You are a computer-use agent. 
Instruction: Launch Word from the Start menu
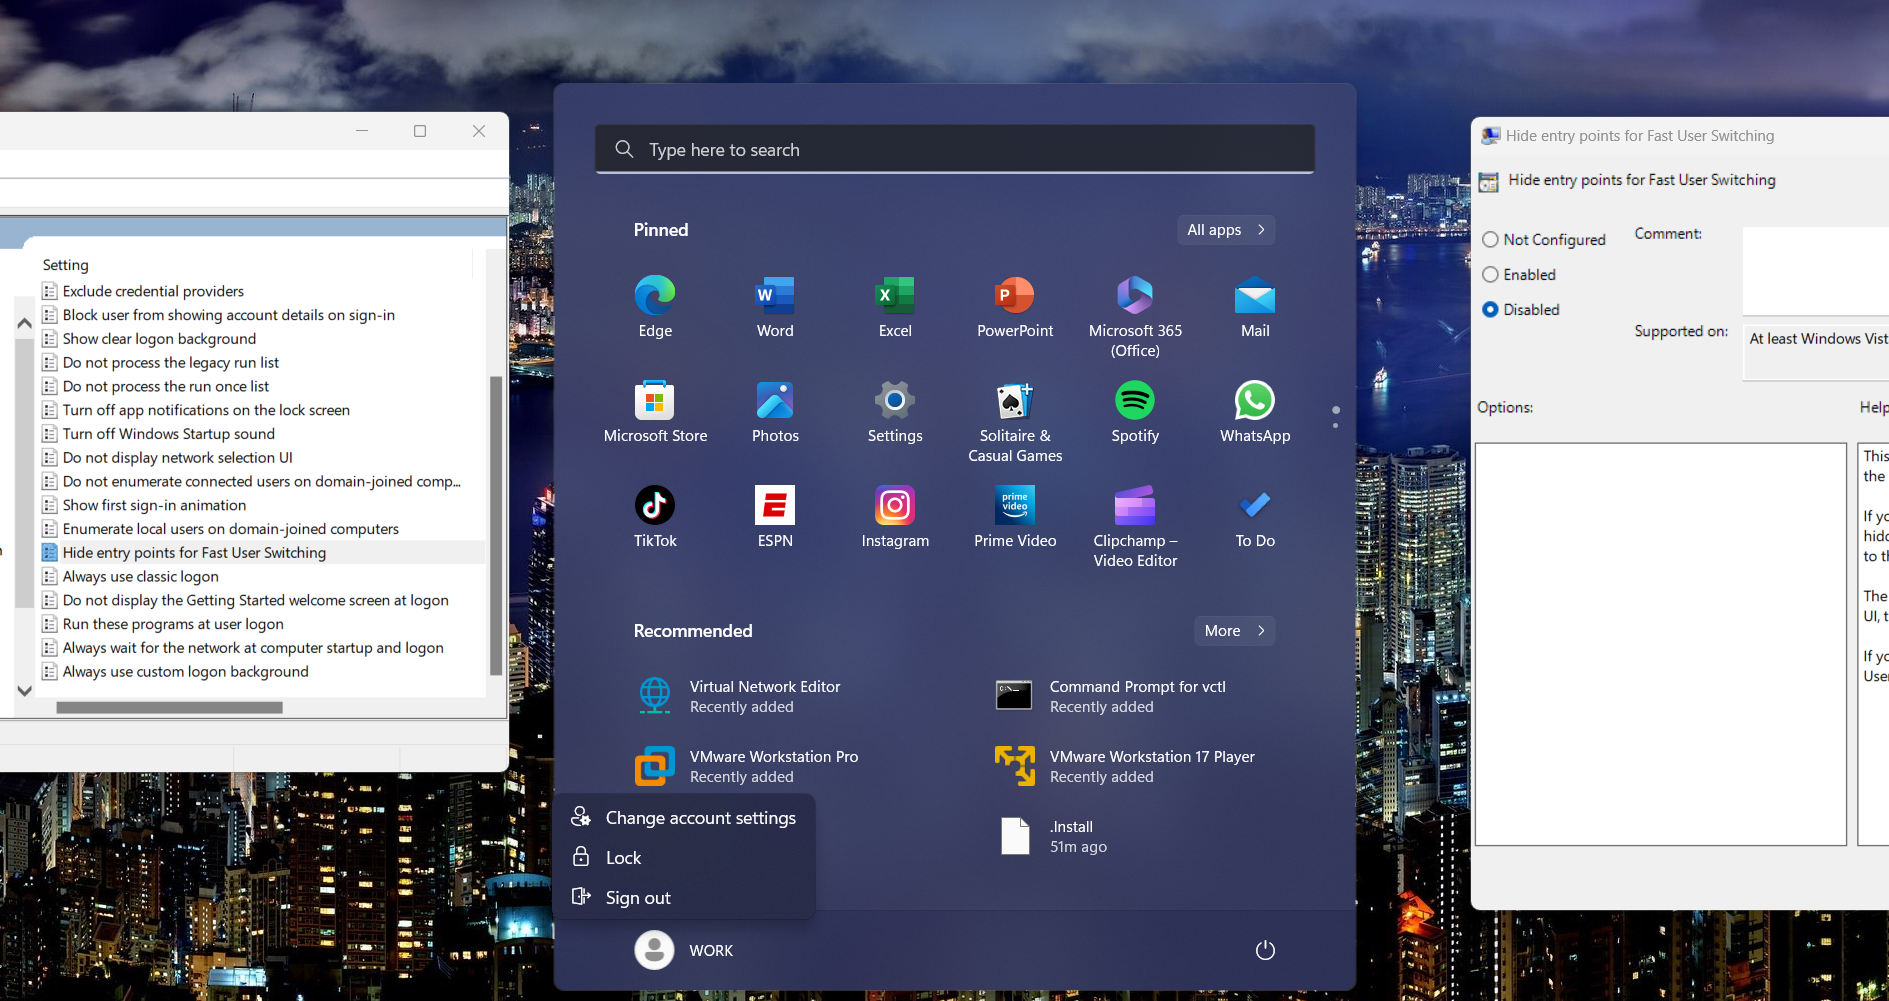coord(775,307)
